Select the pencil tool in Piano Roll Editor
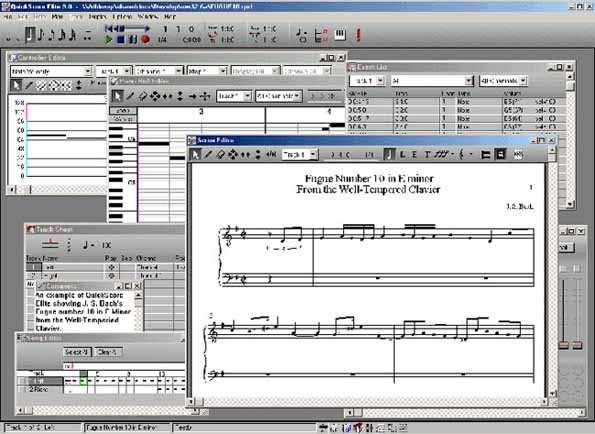 (130, 96)
